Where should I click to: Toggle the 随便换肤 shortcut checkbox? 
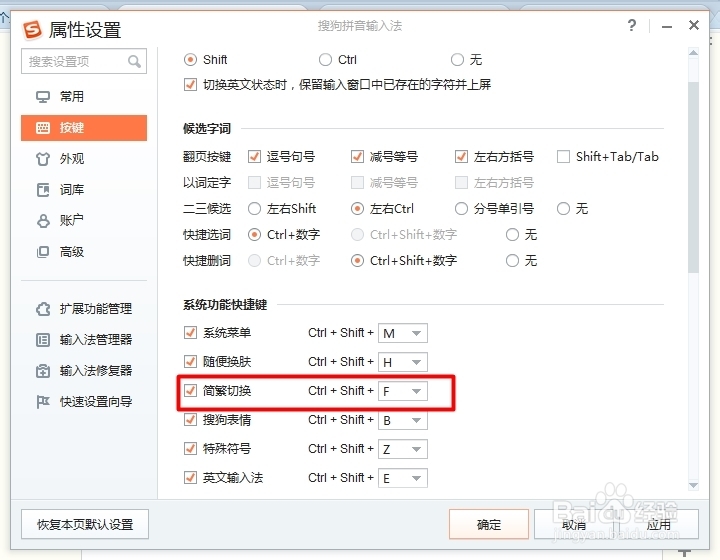[x=190, y=362]
